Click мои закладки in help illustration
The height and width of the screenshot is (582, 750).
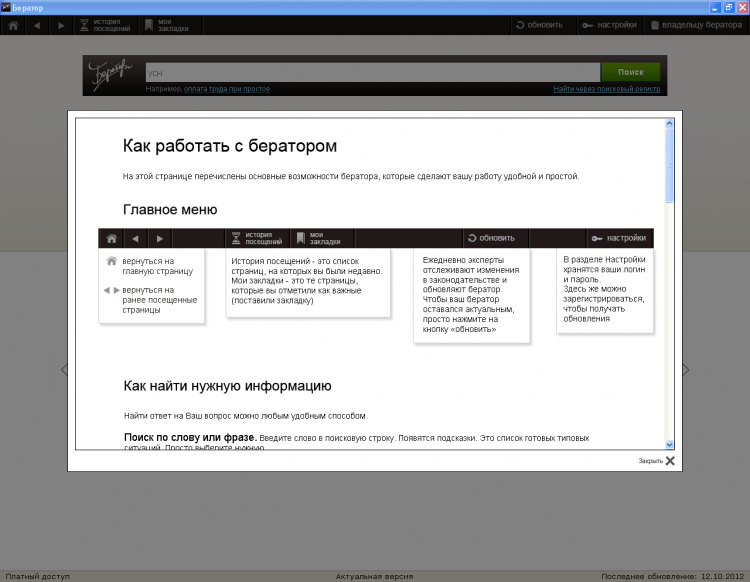[322, 238]
